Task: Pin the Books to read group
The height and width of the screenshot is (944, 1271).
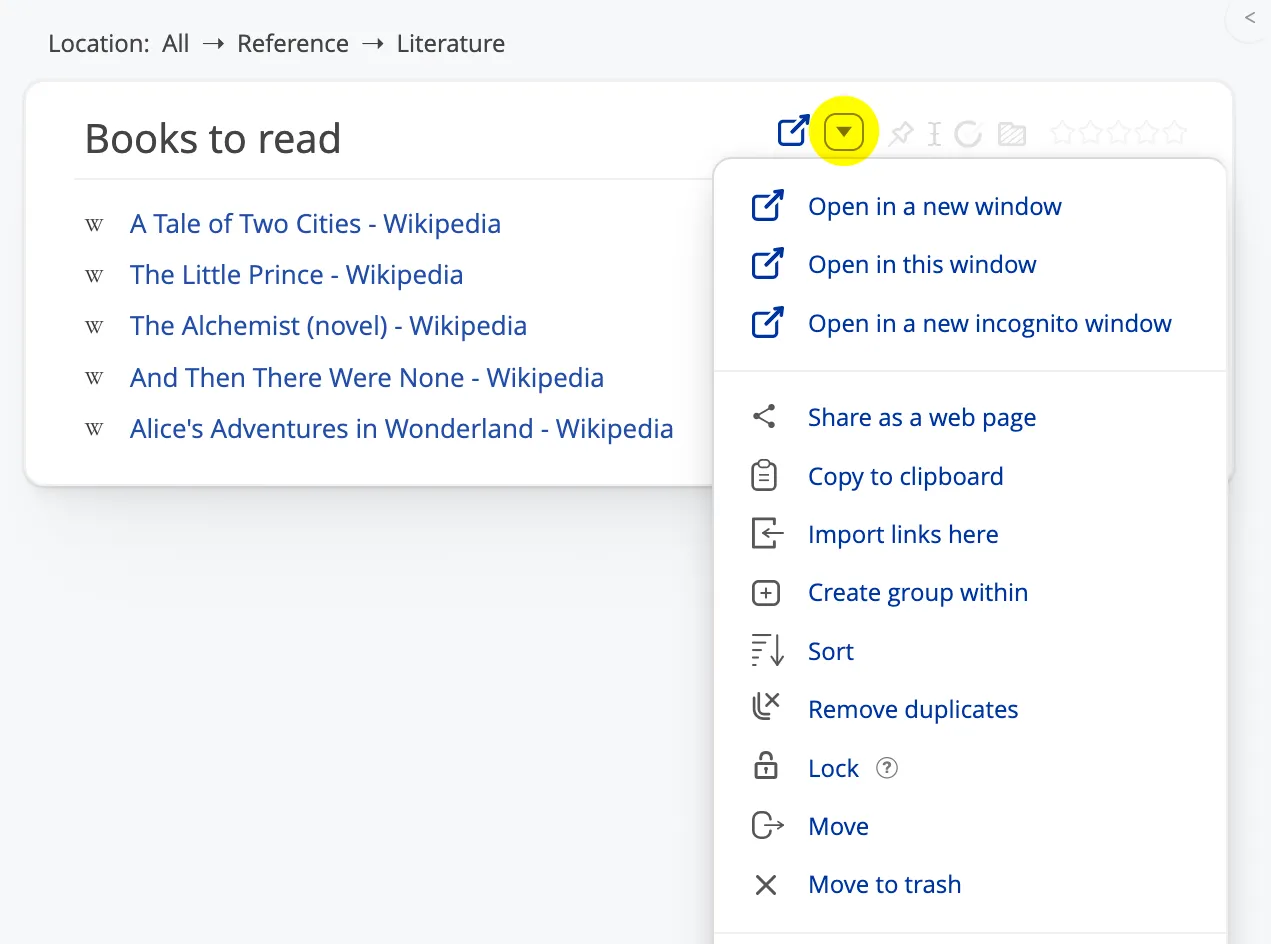Action: tap(901, 133)
